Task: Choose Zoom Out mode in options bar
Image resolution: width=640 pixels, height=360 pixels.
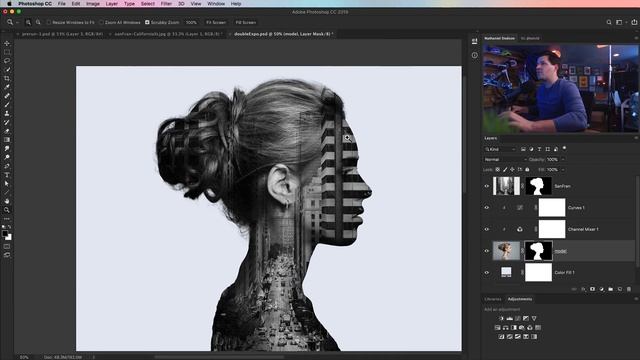Action: click(x=38, y=22)
